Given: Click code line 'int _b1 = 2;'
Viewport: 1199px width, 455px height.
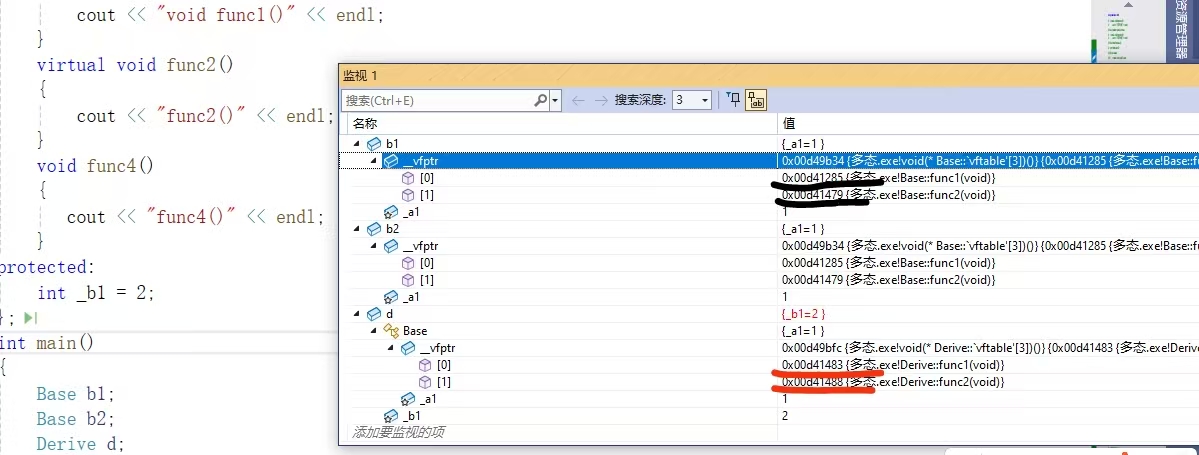Looking at the screenshot, I should pos(96,293).
